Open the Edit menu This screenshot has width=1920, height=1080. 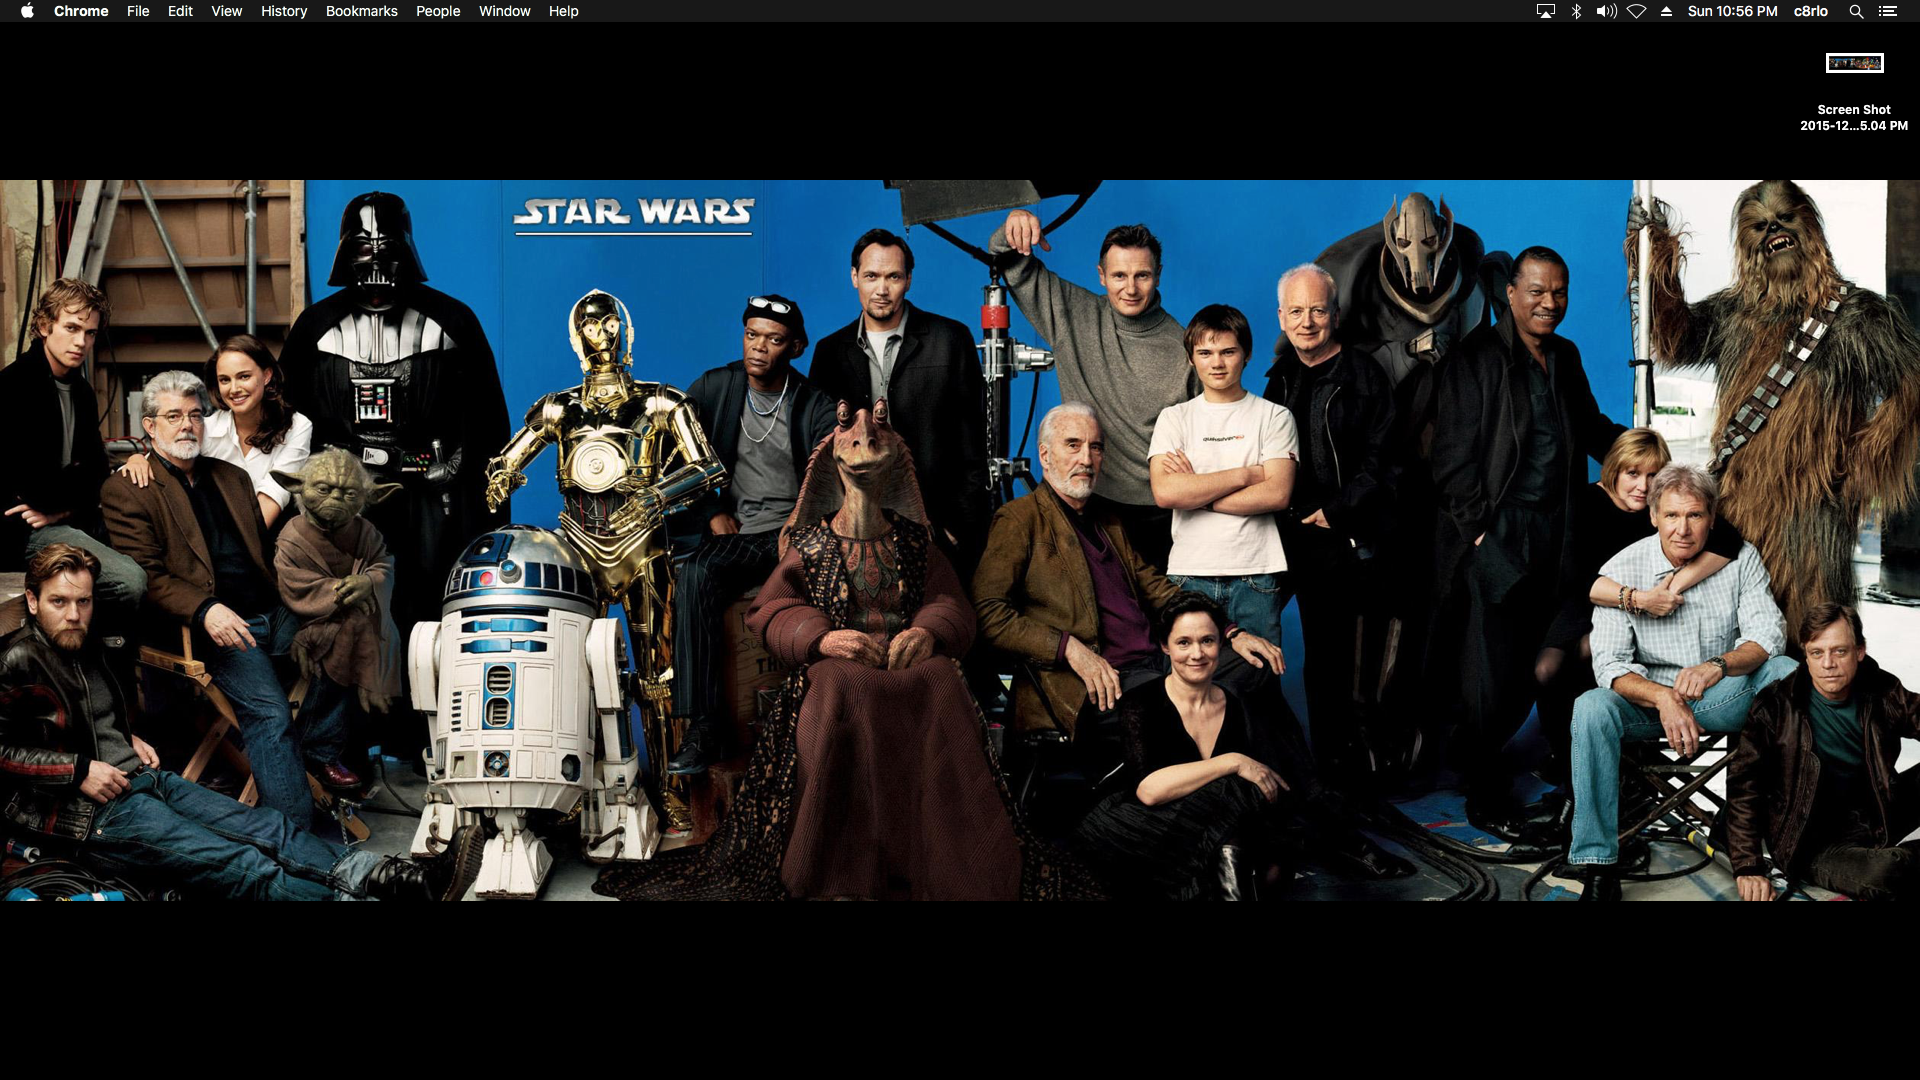pos(180,11)
